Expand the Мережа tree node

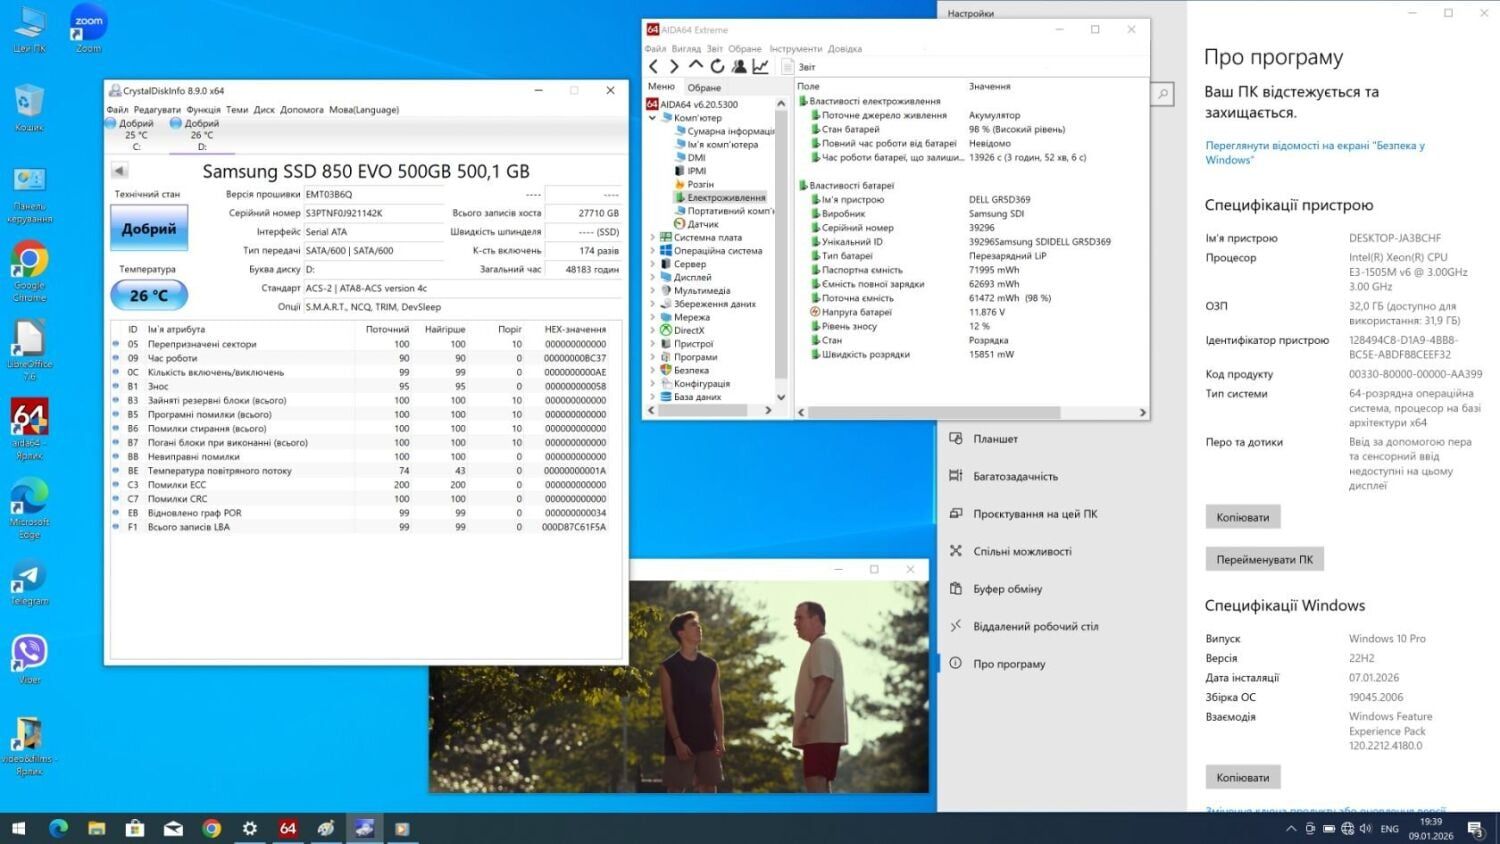point(653,317)
